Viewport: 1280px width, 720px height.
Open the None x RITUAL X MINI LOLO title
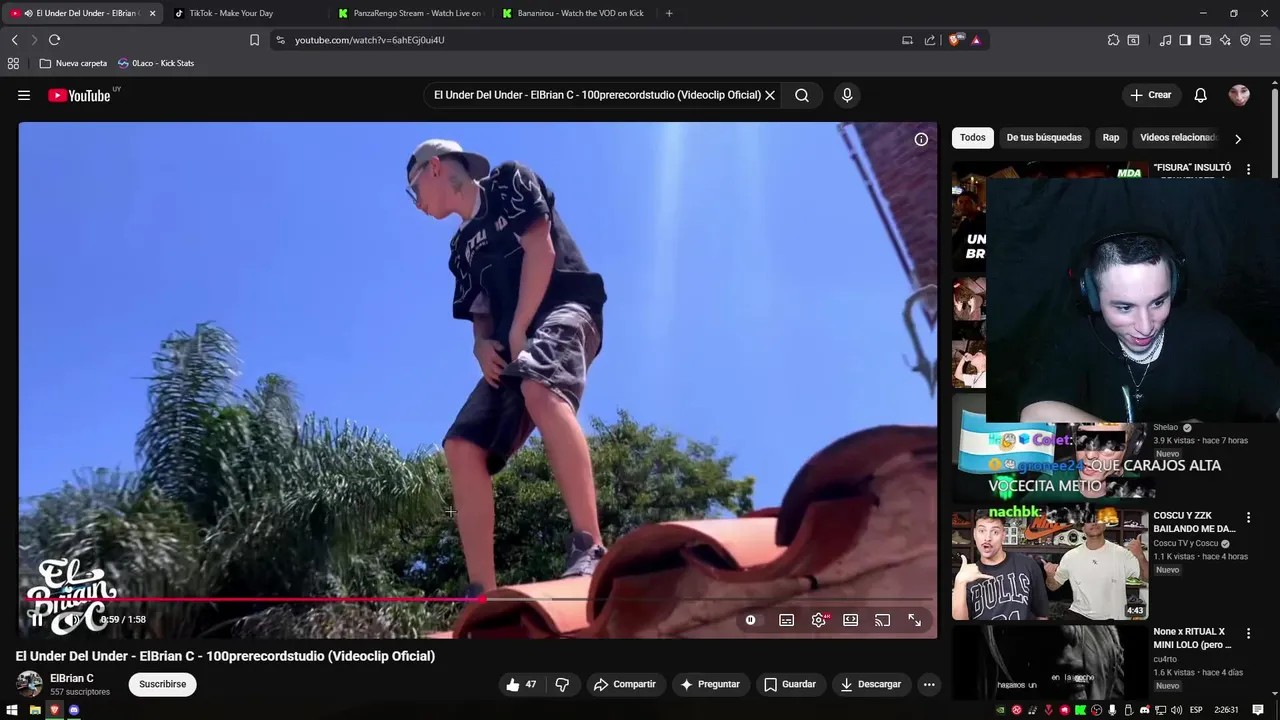(1192, 638)
